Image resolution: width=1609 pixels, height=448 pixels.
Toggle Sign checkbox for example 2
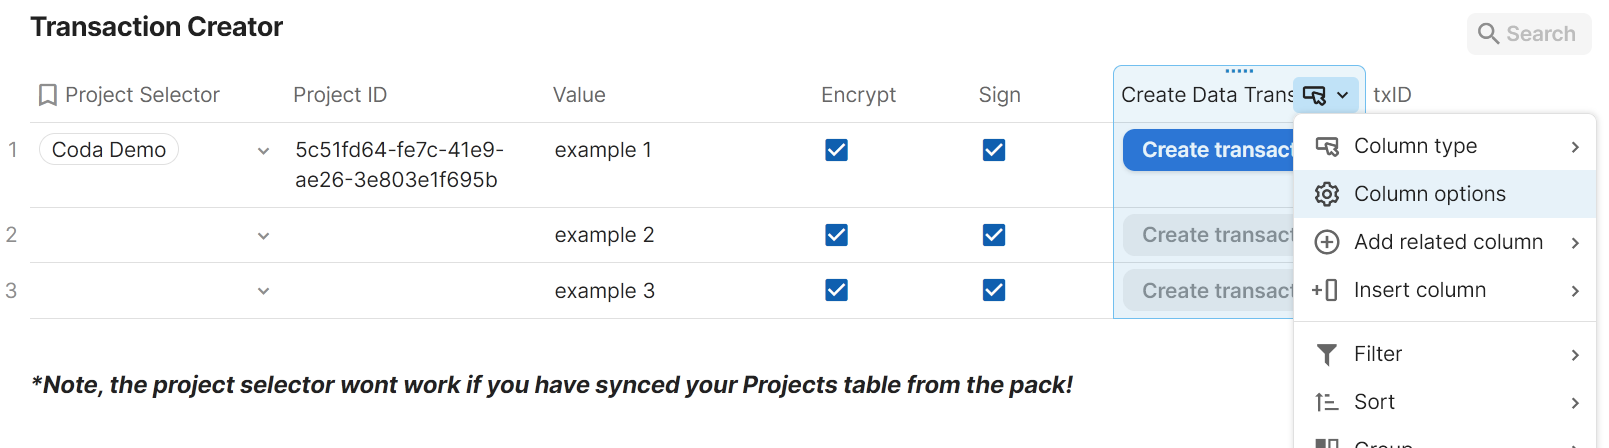pyautogui.click(x=994, y=235)
